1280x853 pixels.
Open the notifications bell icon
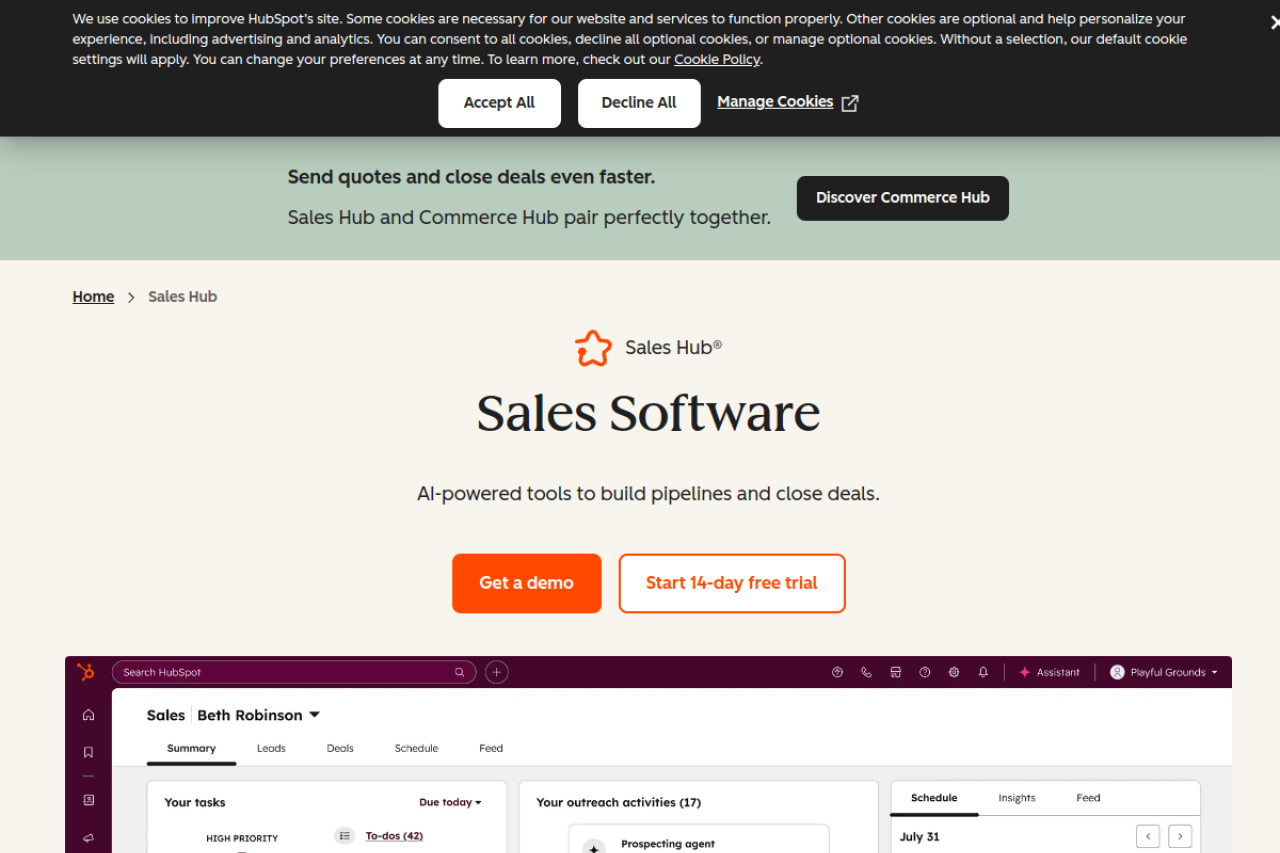[x=983, y=672]
